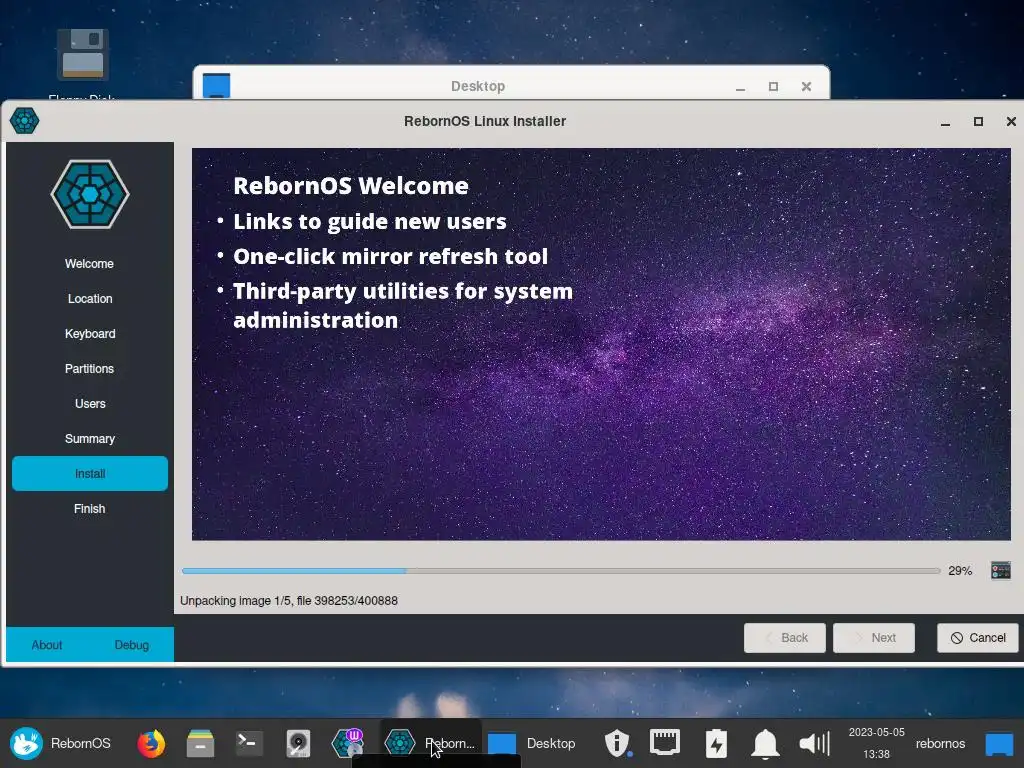Open the network ethernet tray icon
The image size is (1024, 768).
click(x=665, y=743)
